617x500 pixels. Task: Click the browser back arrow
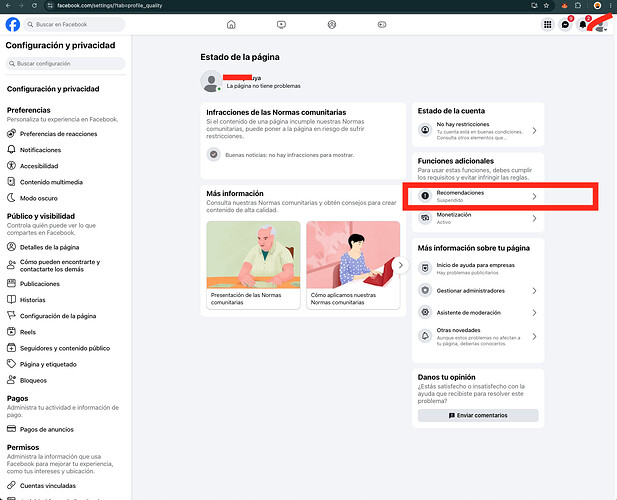coord(8,6)
